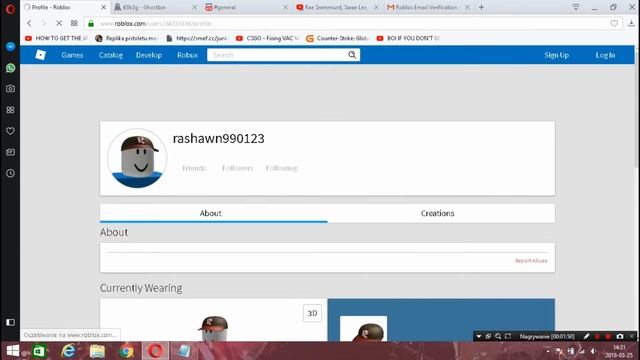Close the Profile - Roblox tab
This screenshot has height=360, width=640.
(x=104, y=7)
